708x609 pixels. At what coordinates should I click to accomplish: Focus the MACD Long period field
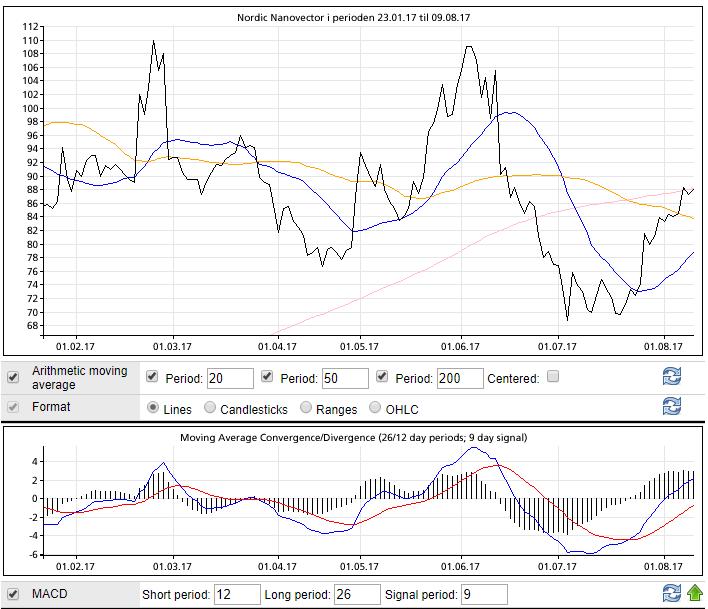[356, 595]
